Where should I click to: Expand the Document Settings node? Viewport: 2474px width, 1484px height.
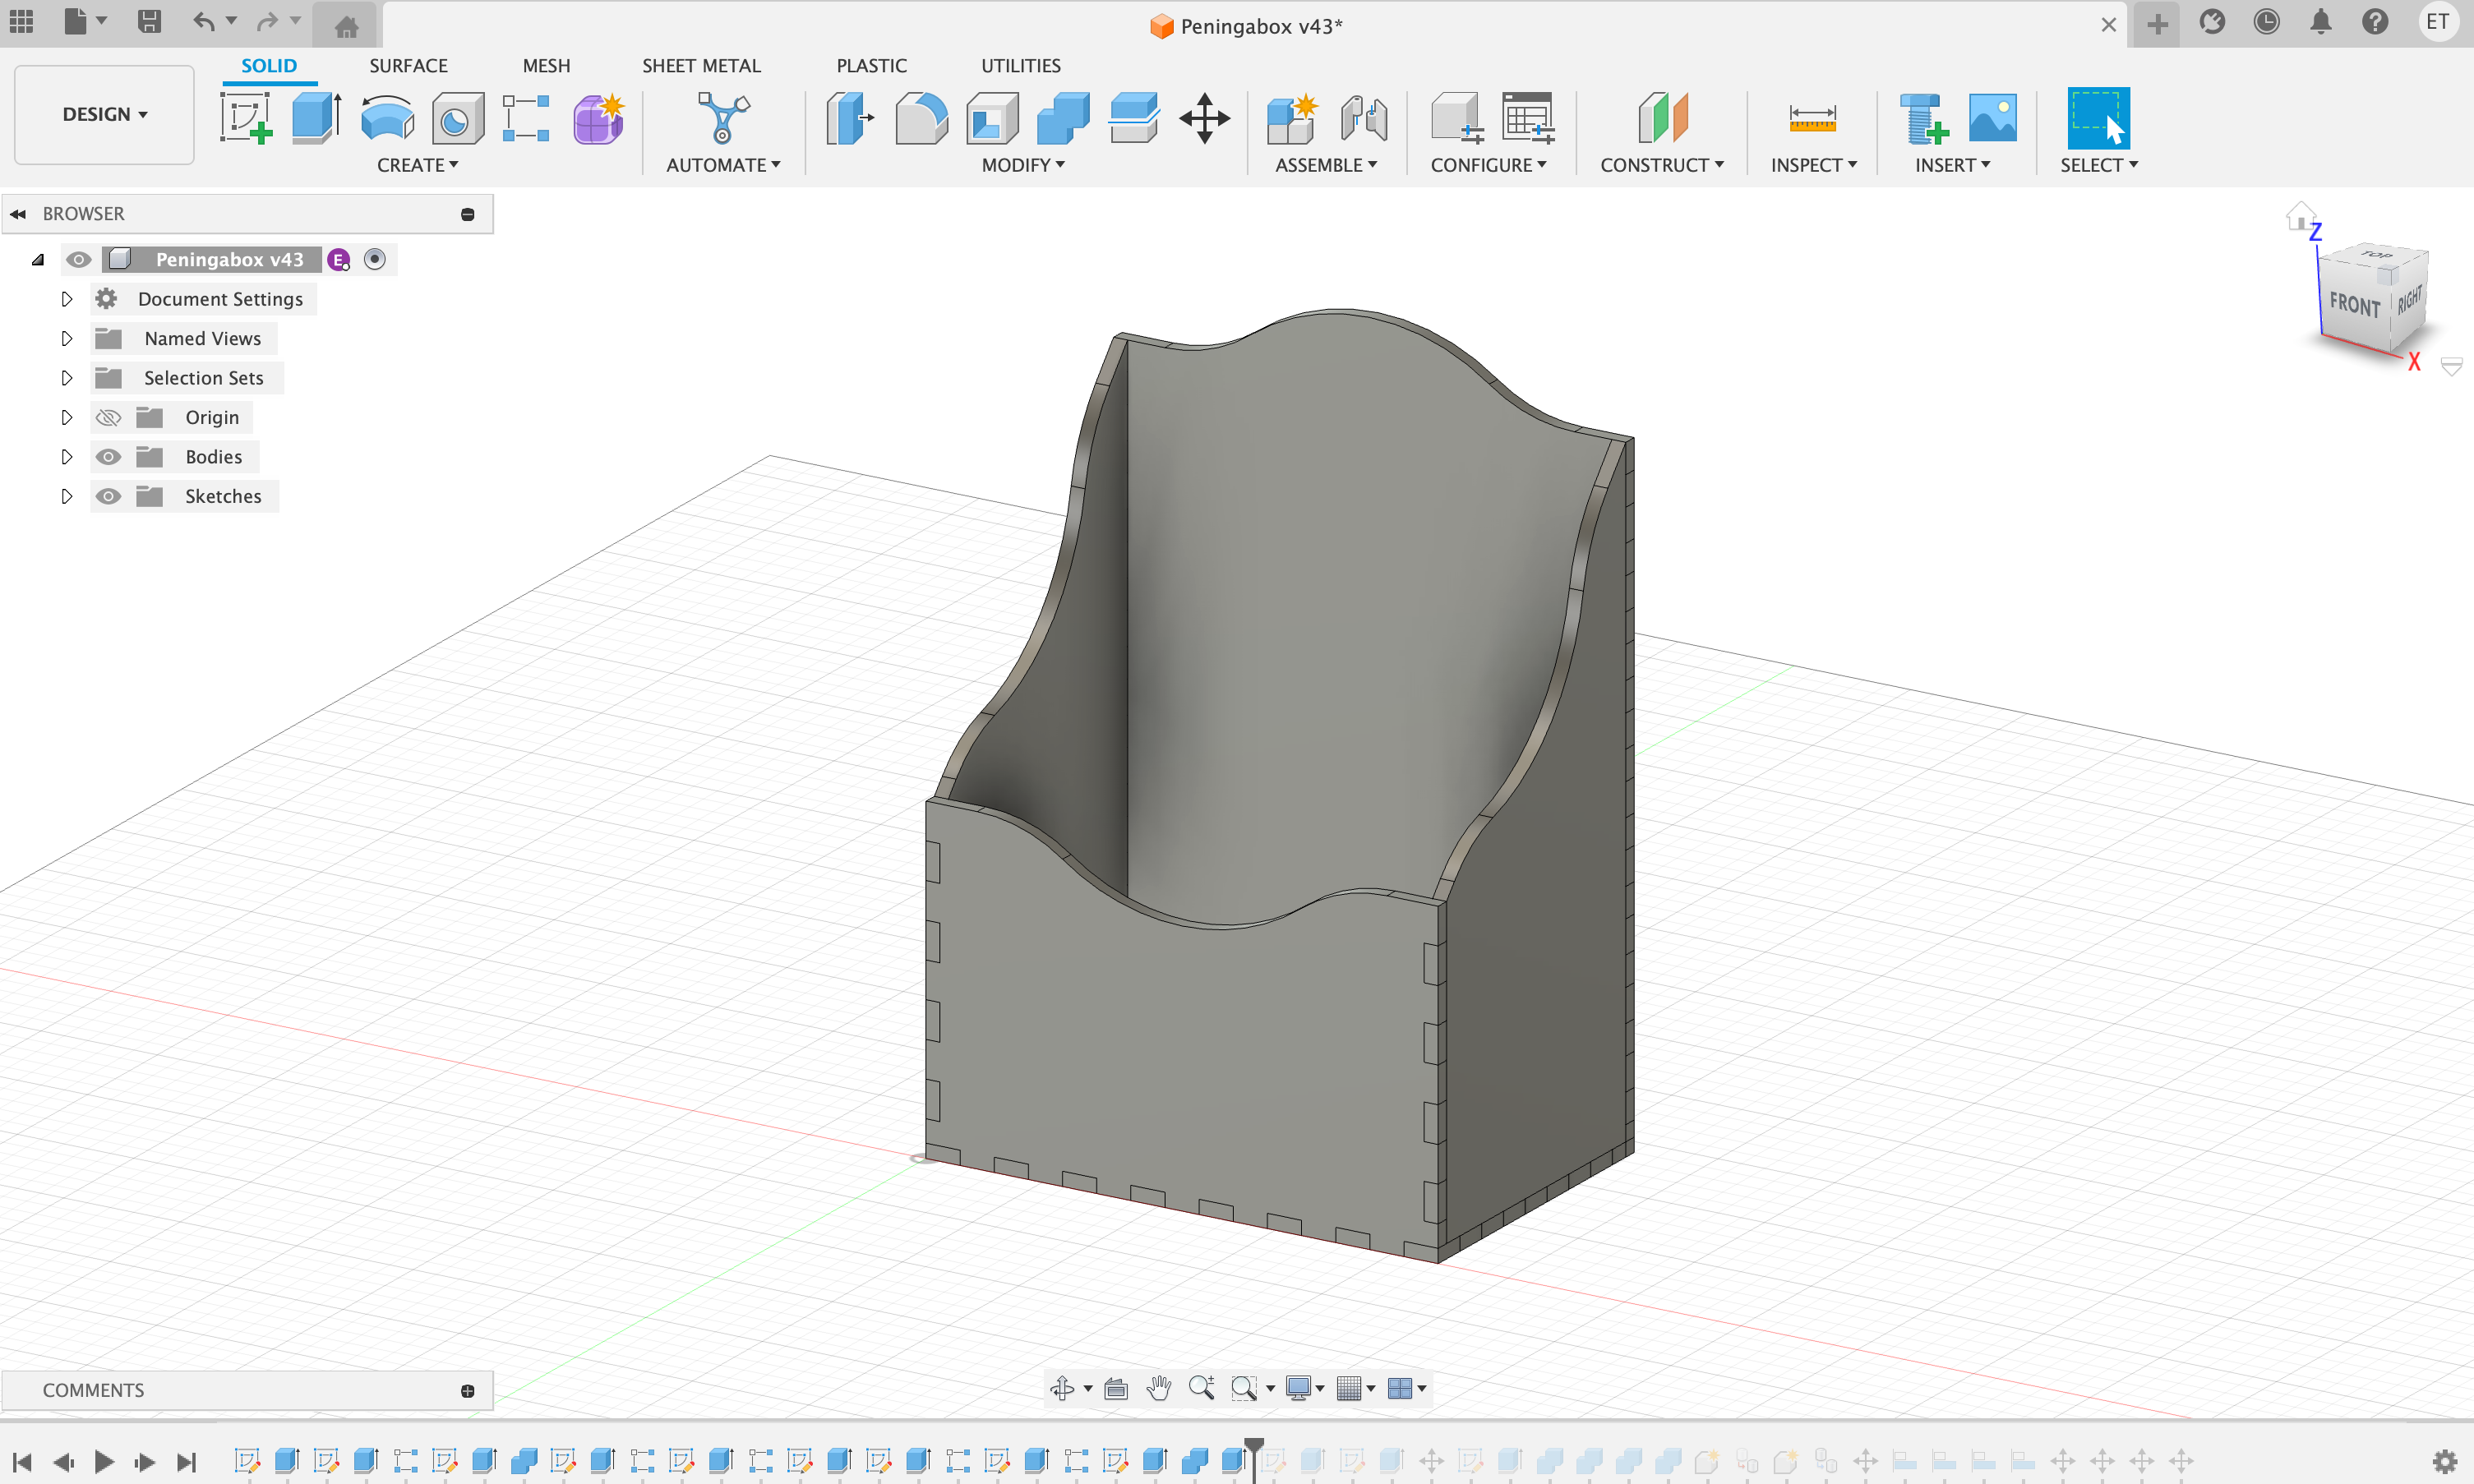click(x=67, y=299)
